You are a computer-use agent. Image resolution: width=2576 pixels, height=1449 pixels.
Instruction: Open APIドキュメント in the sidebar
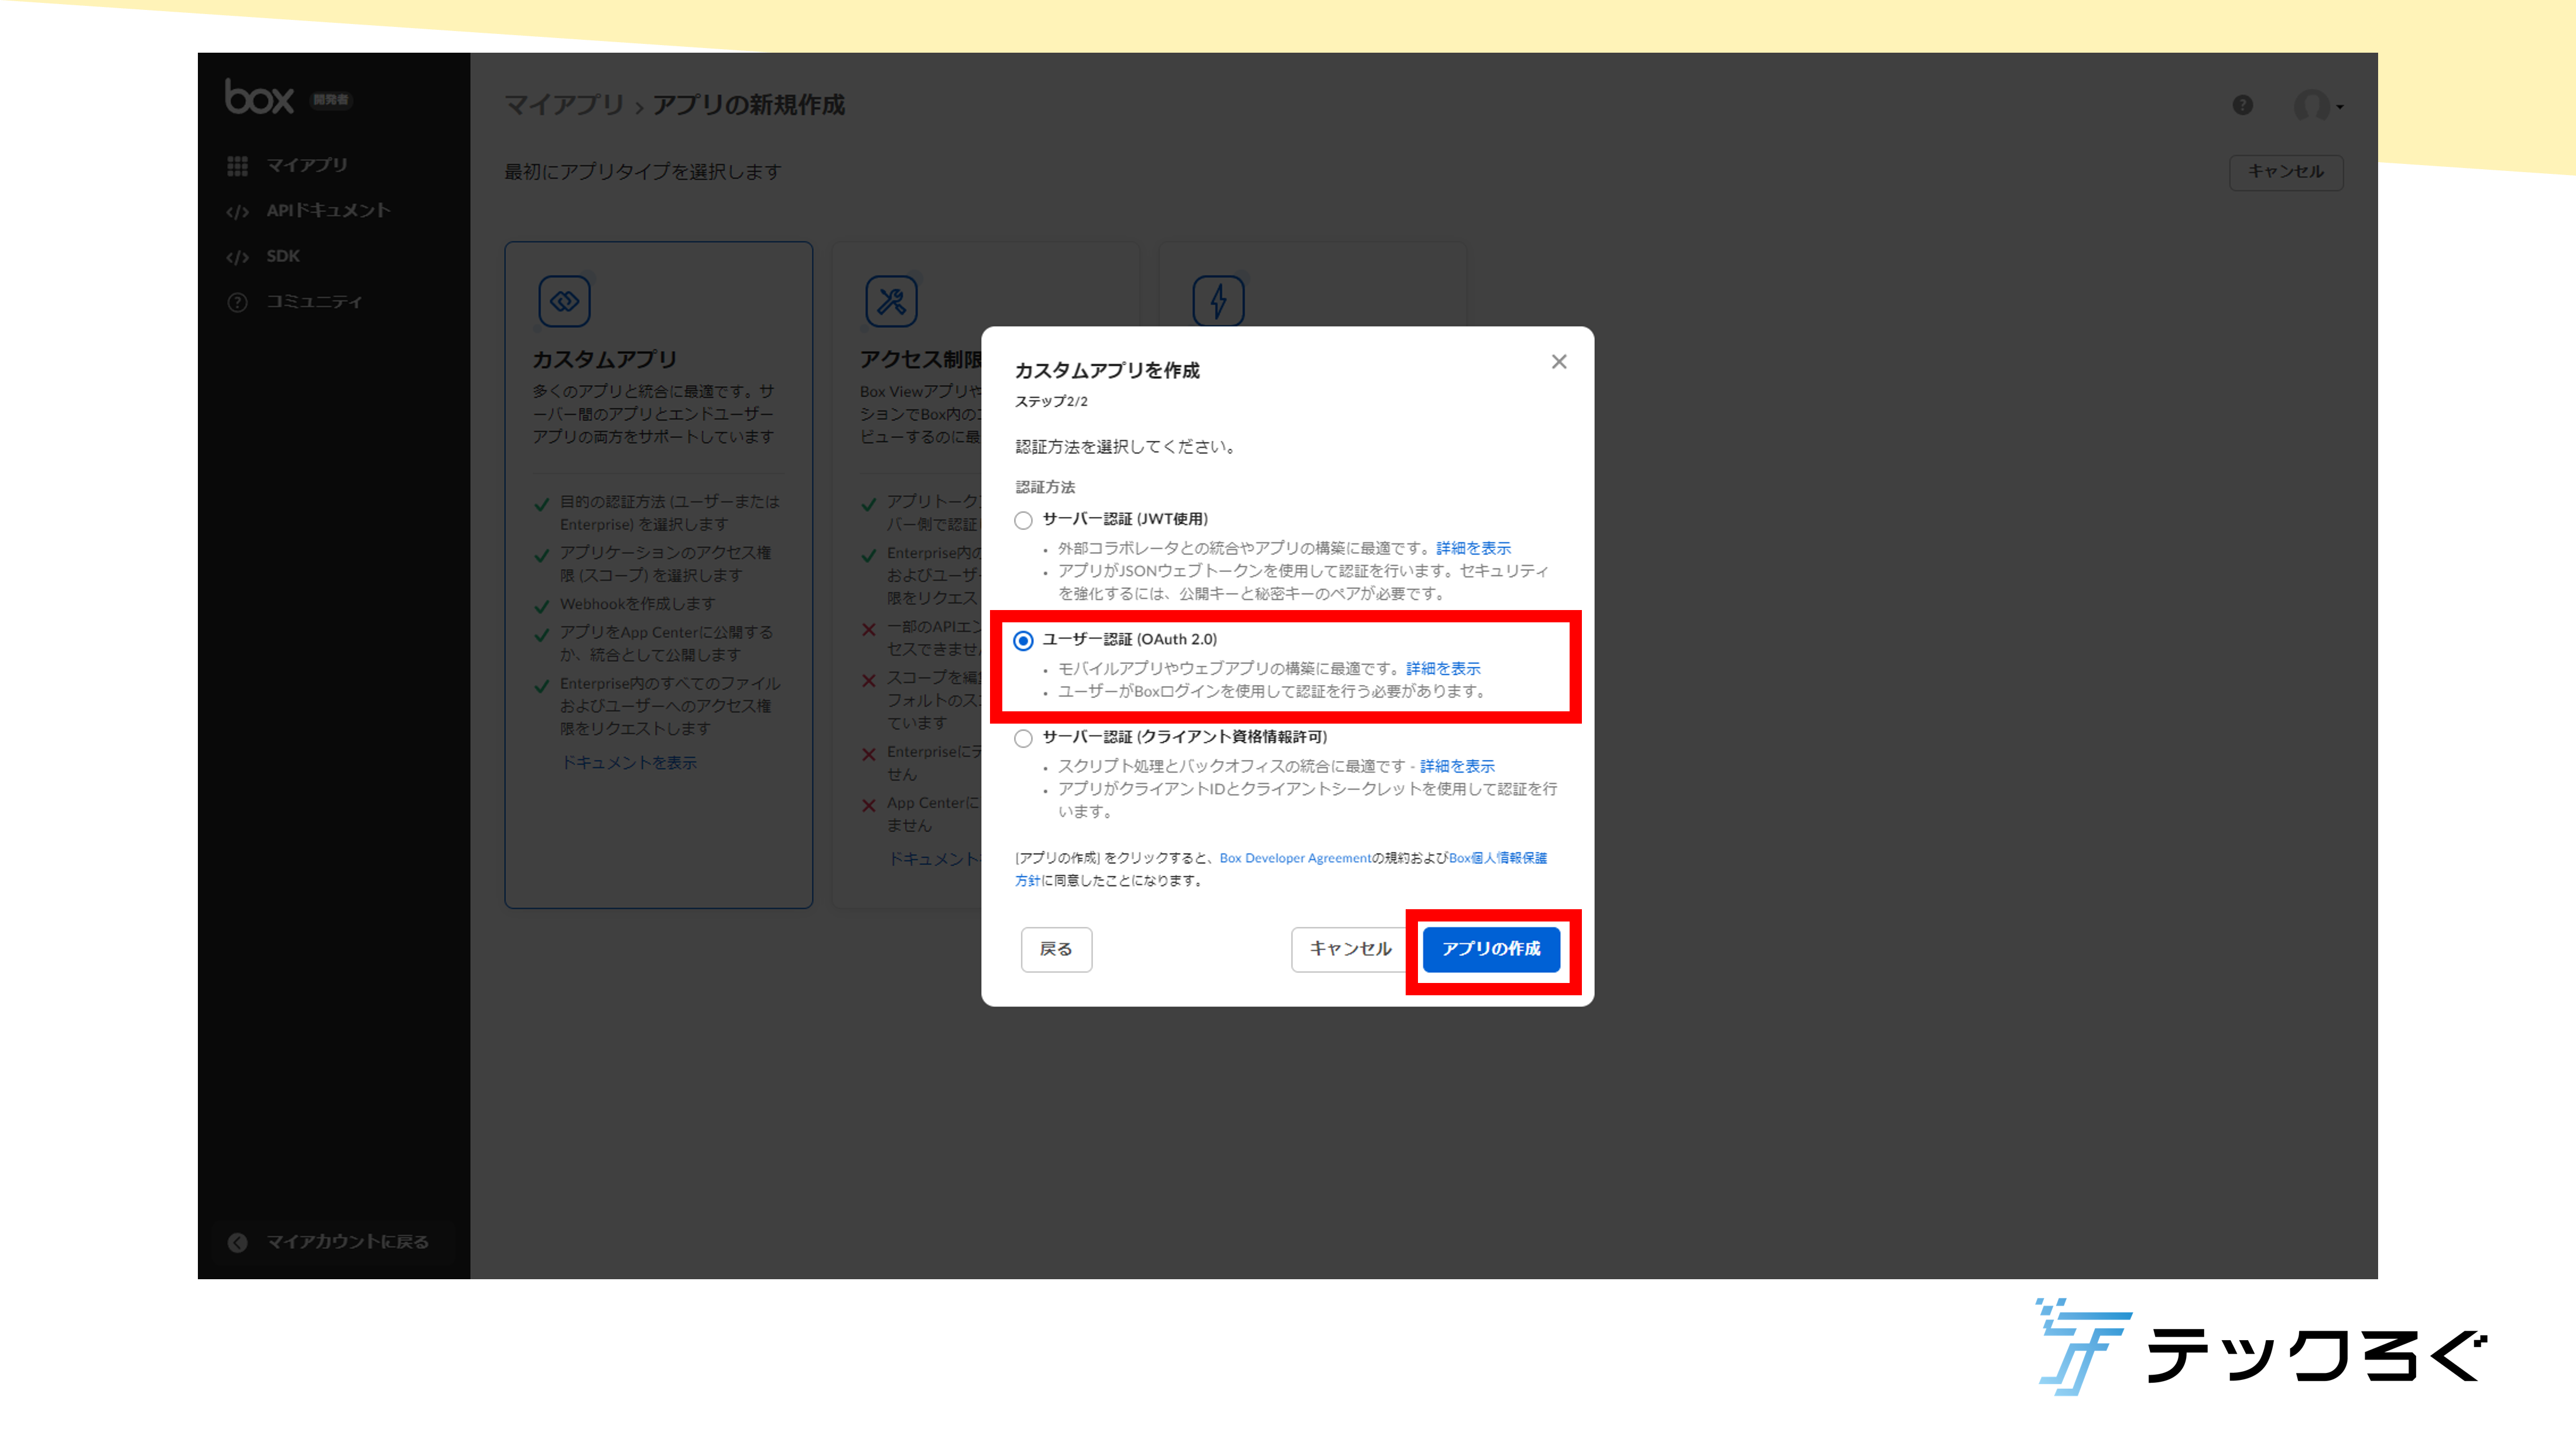click(328, 211)
